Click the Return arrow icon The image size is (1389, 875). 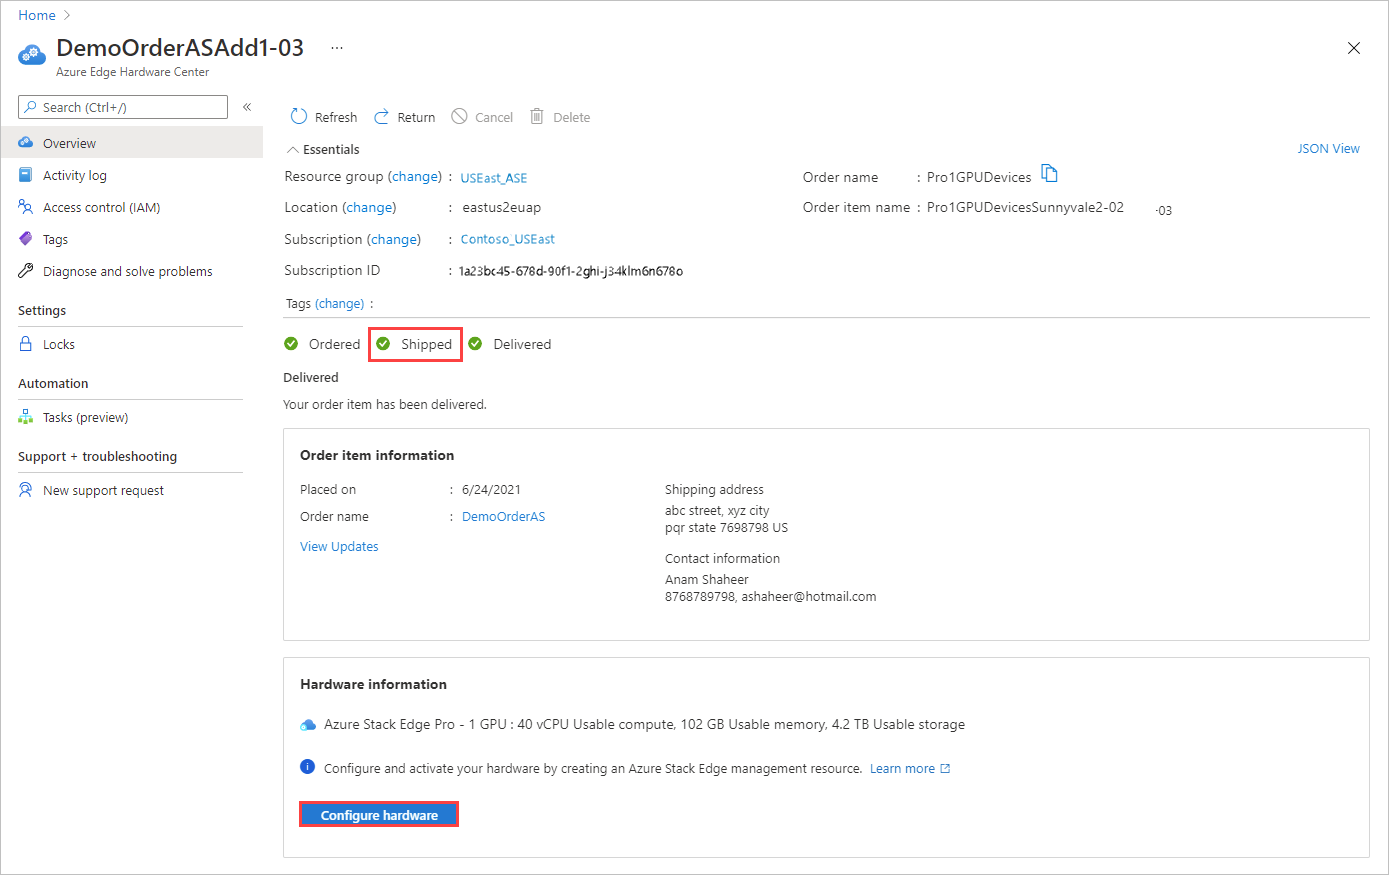[381, 117]
